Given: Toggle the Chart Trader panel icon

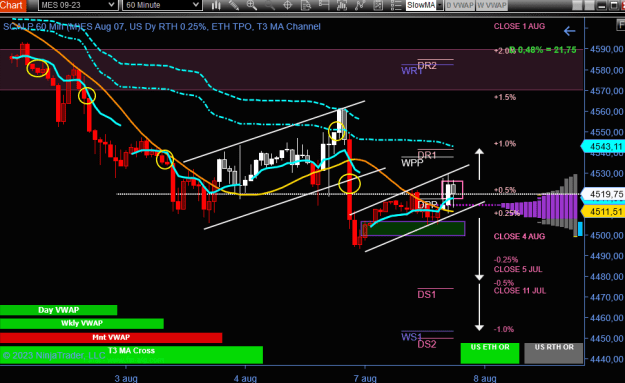Looking at the screenshot, I should (324, 5).
